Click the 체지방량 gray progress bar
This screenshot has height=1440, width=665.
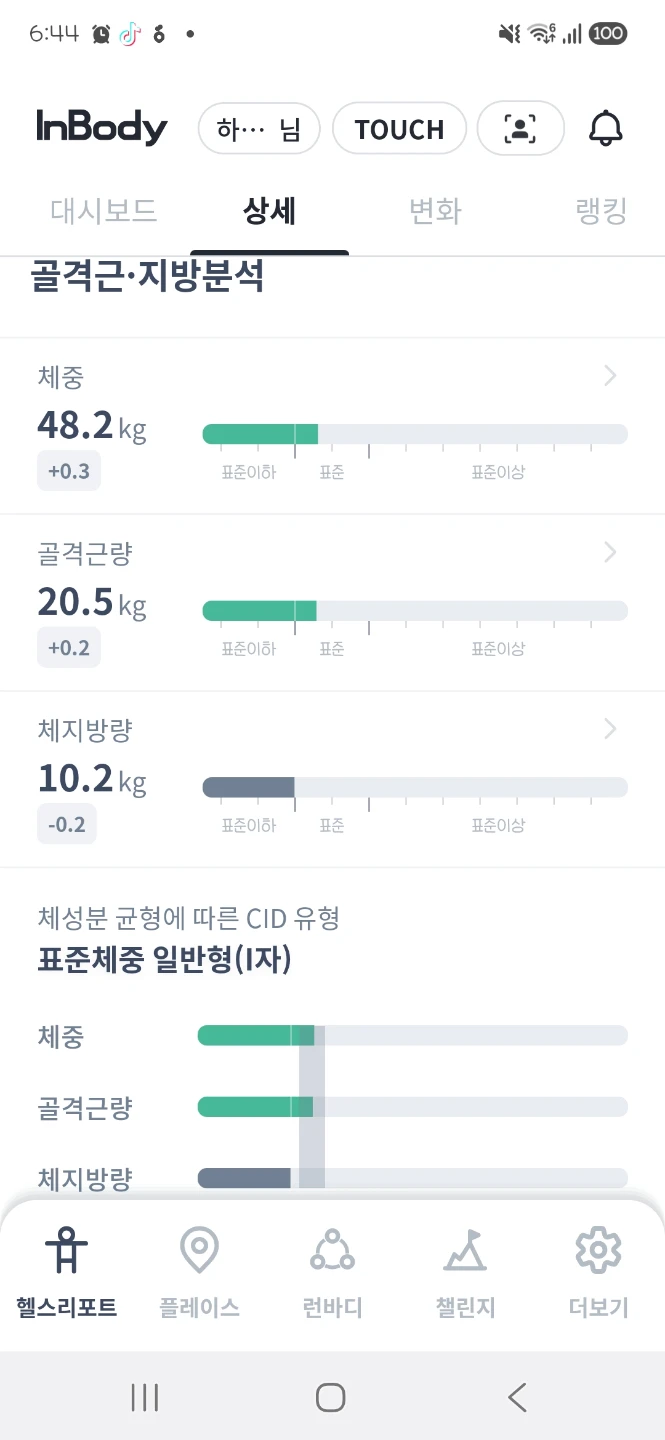415,787
